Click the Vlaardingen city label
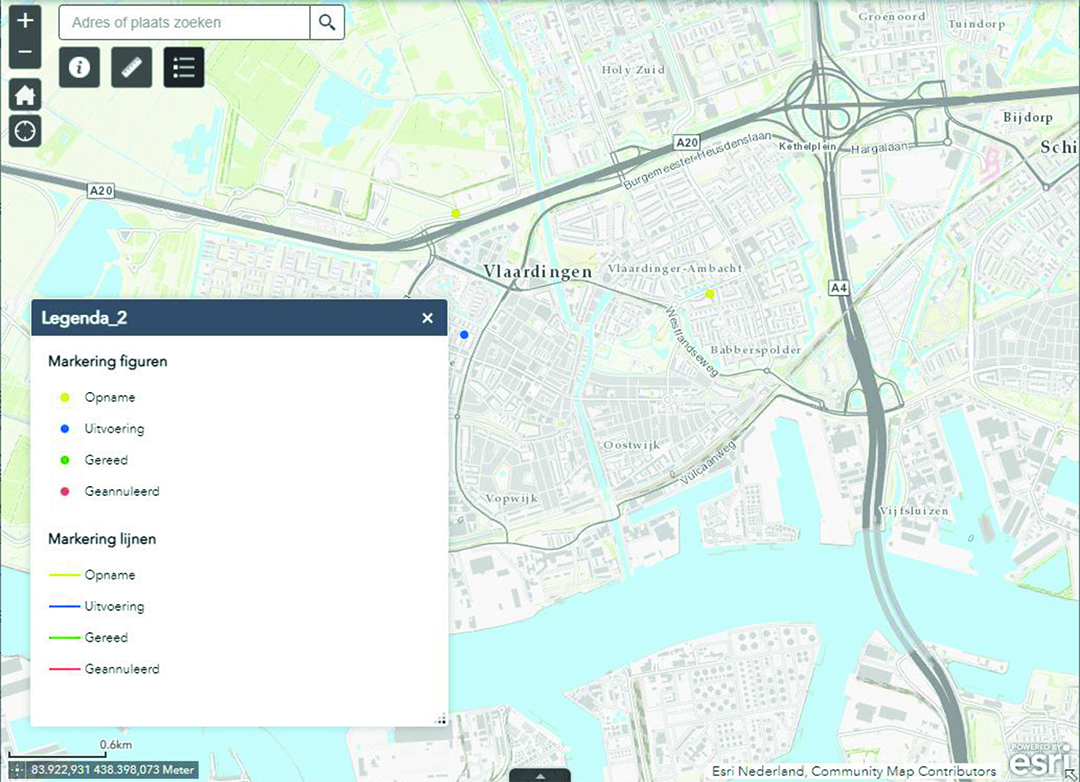This screenshot has width=1080, height=782. click(537, 271)
